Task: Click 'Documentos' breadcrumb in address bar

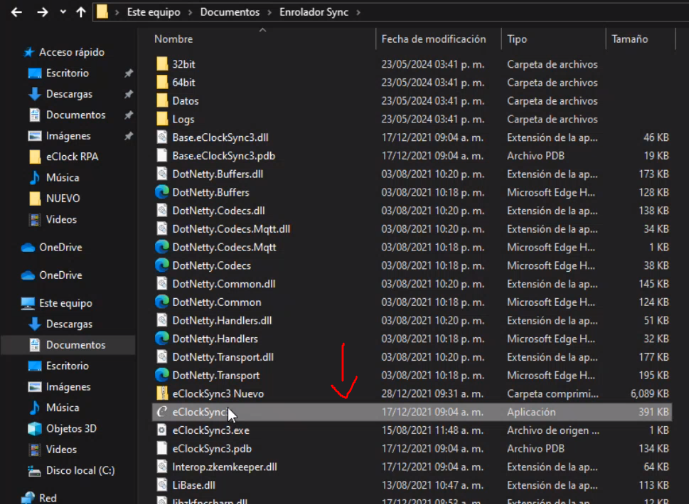Action: pos(230,12)
